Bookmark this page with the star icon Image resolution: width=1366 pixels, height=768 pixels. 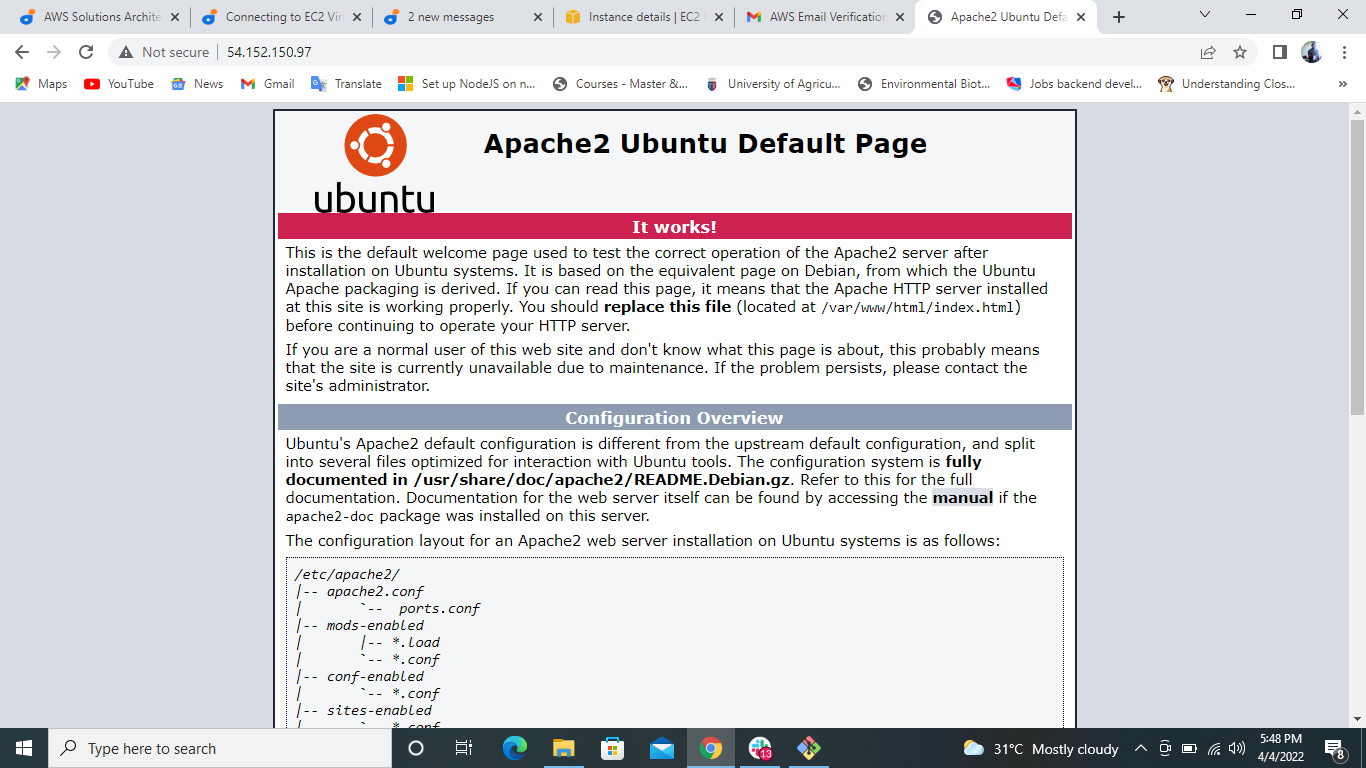pos(1240,52)
